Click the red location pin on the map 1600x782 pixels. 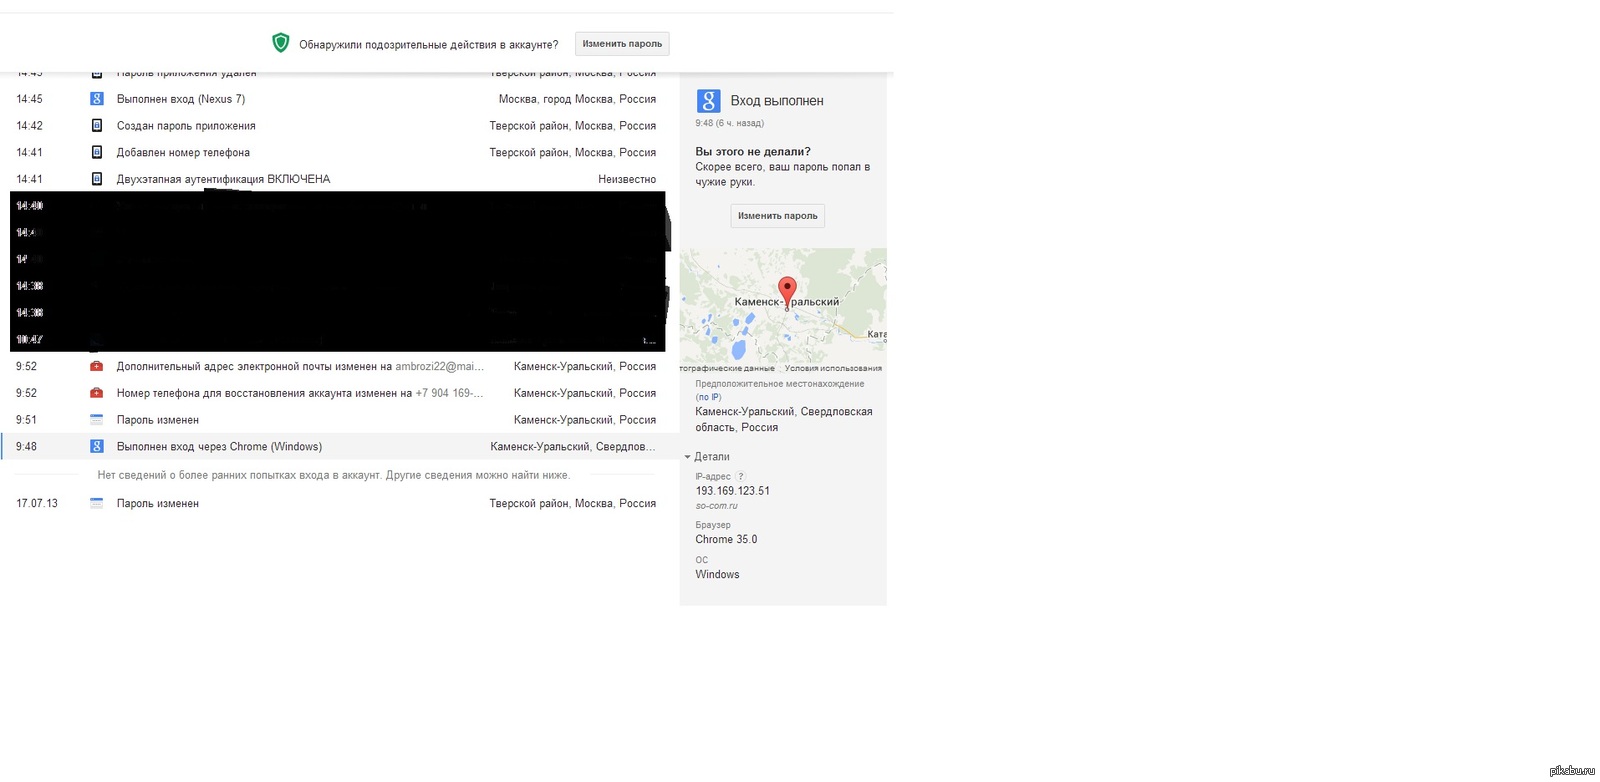point(787,292)
